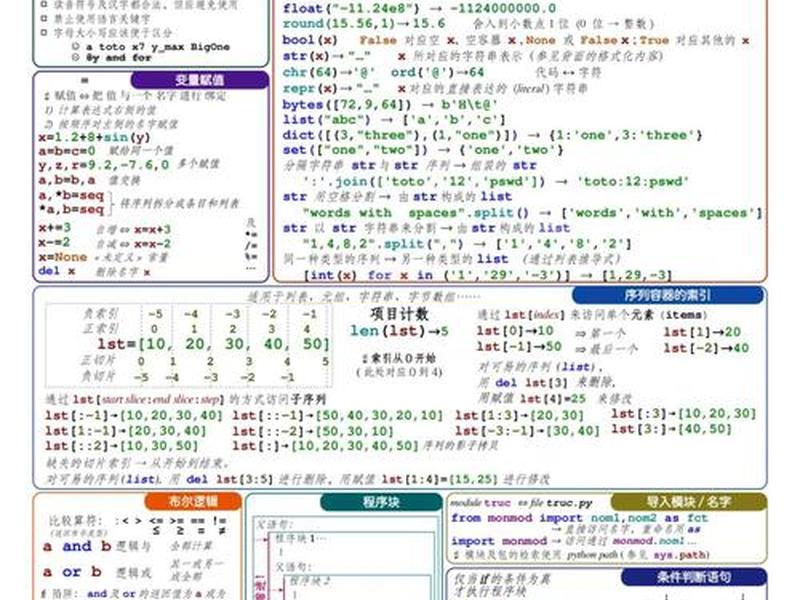Click the "1,4,8,2".split(",") example

tap(467, 244)
